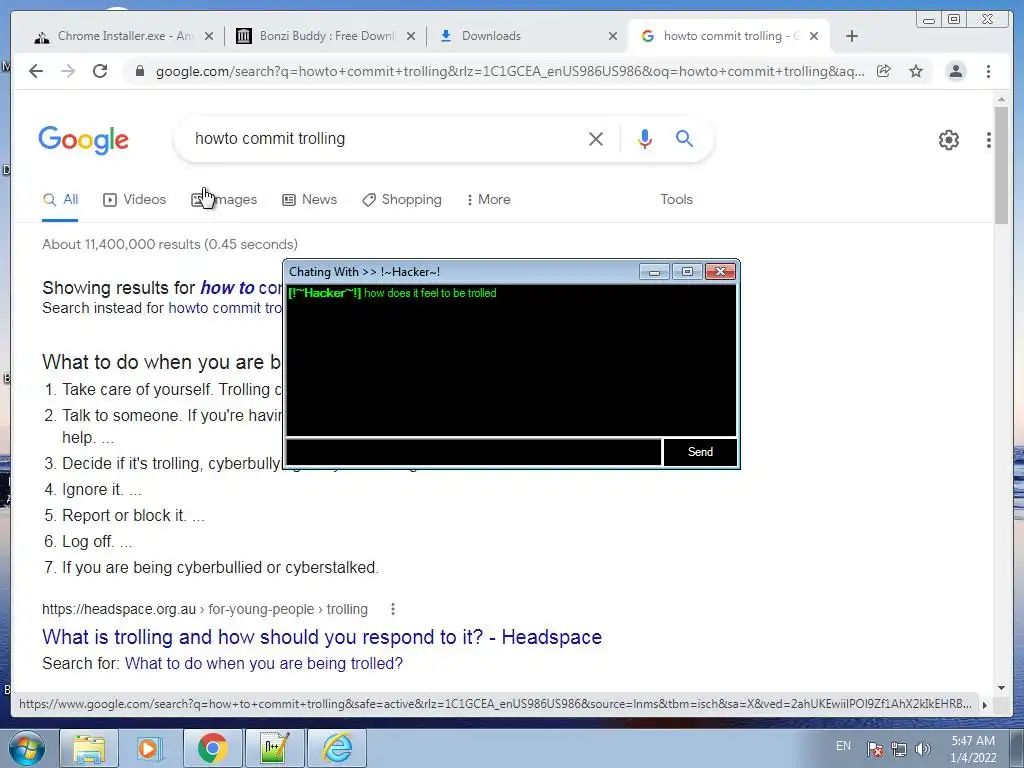Screen dimensions: 1024x768
Task: Click the page scrollbar up arrow
Action: pyautogui.click(x=1001, y=100)
